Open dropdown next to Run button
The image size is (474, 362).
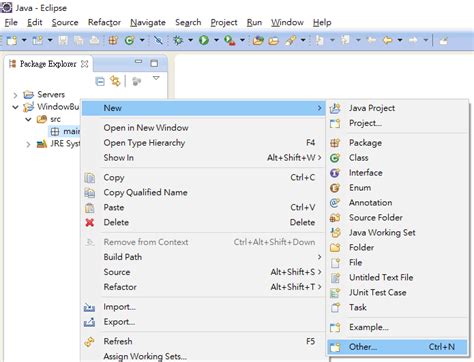point(216,41)
